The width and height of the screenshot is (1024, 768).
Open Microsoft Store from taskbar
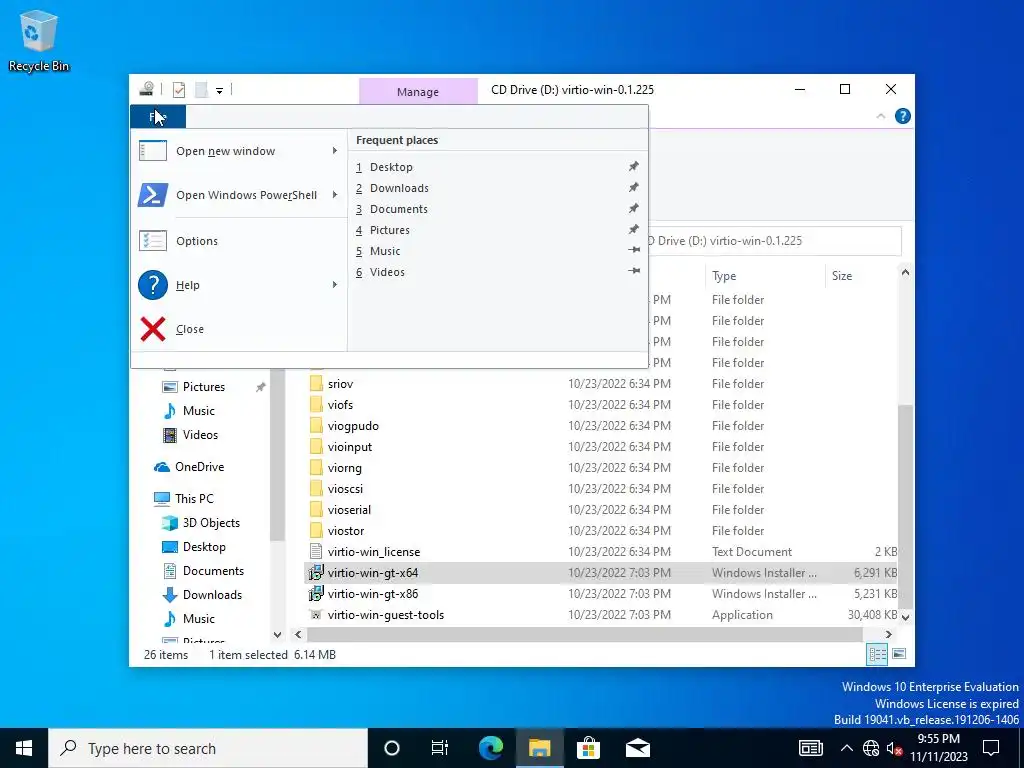588,748
